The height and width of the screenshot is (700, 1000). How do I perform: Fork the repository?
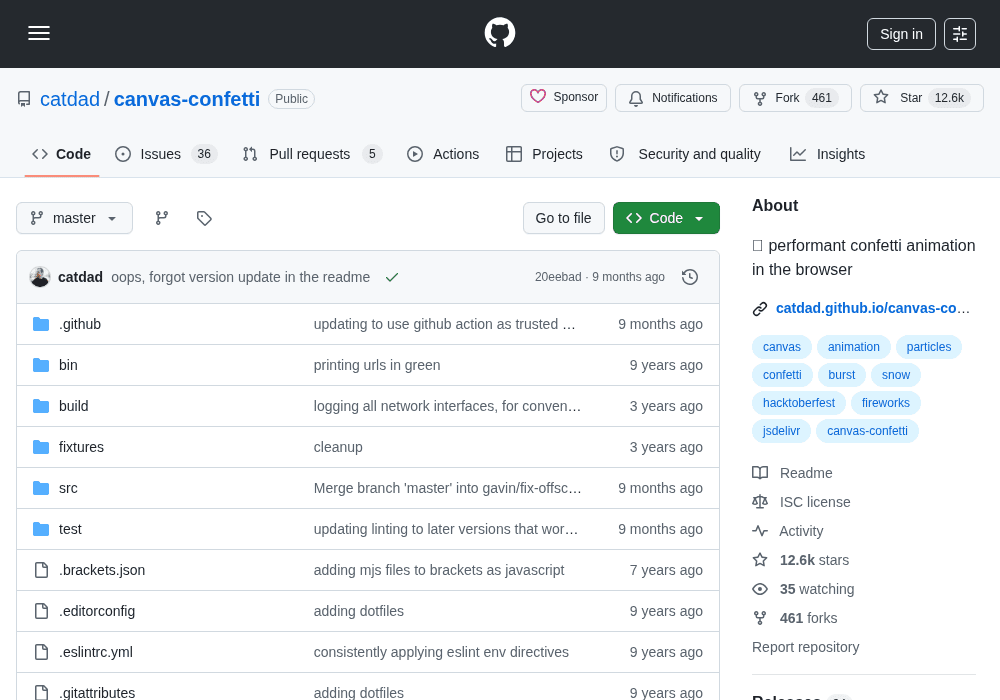click(795, 98)
